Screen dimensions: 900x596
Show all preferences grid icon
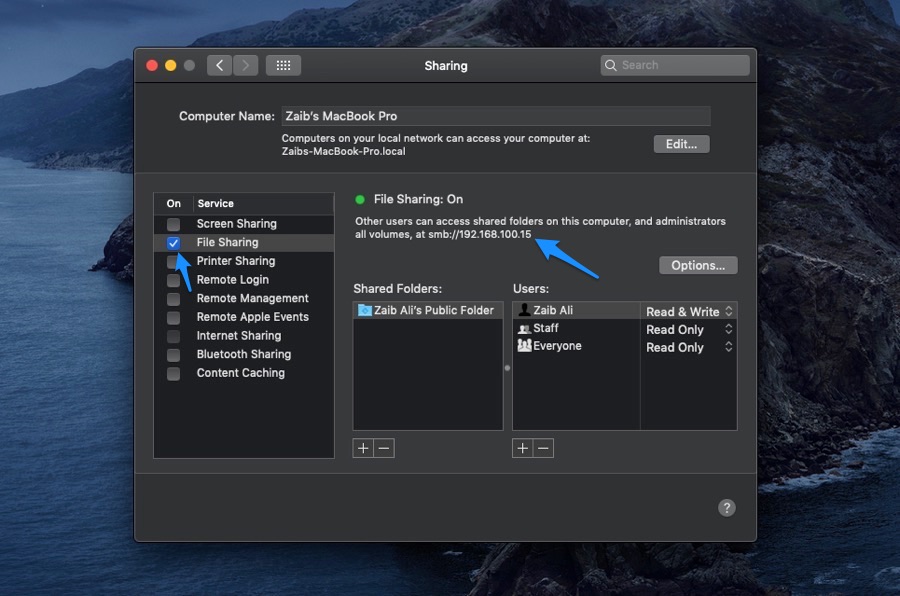click(x=283, y=65)
